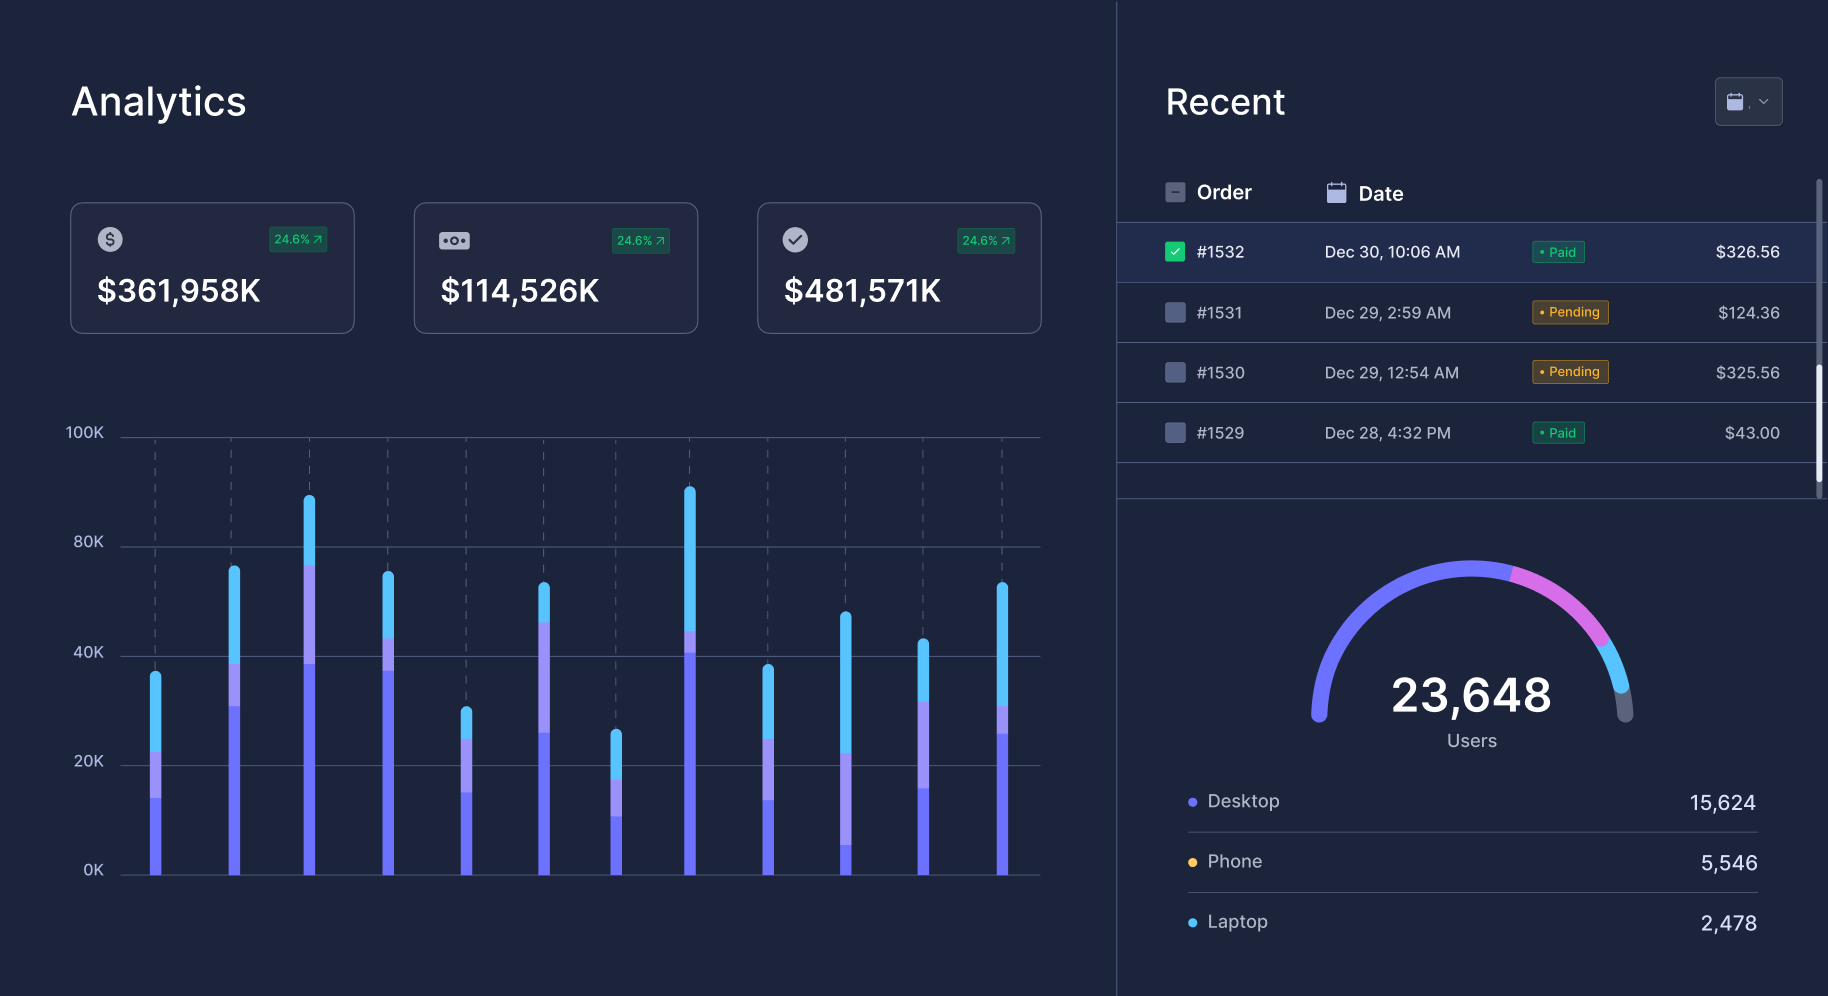Click the Paid status badge for order #1532
This screenshot has width=1828, height=996.
(1558, 252)
